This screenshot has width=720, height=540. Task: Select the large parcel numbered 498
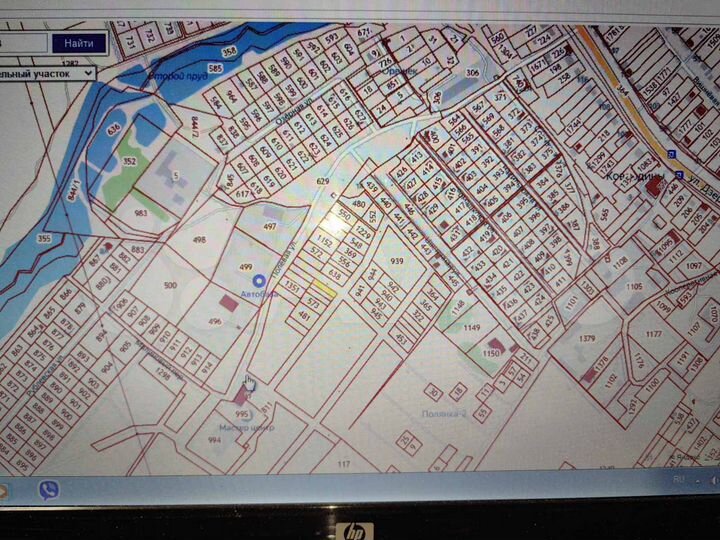point(198,240)
